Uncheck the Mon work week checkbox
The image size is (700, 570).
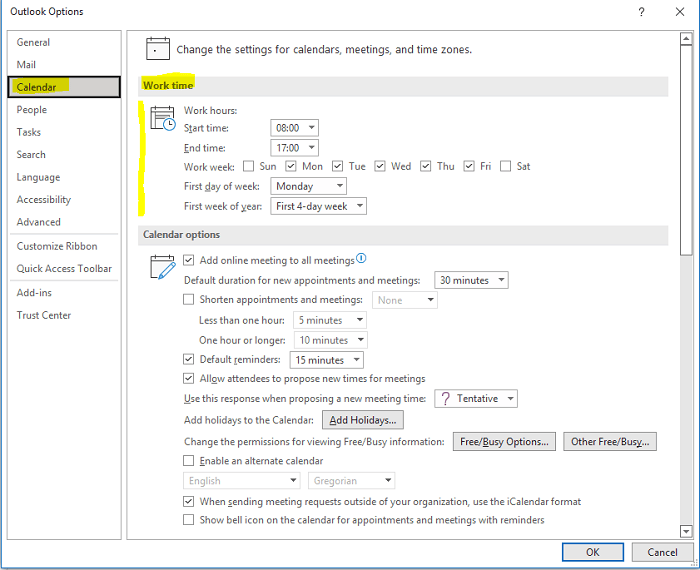291,166
